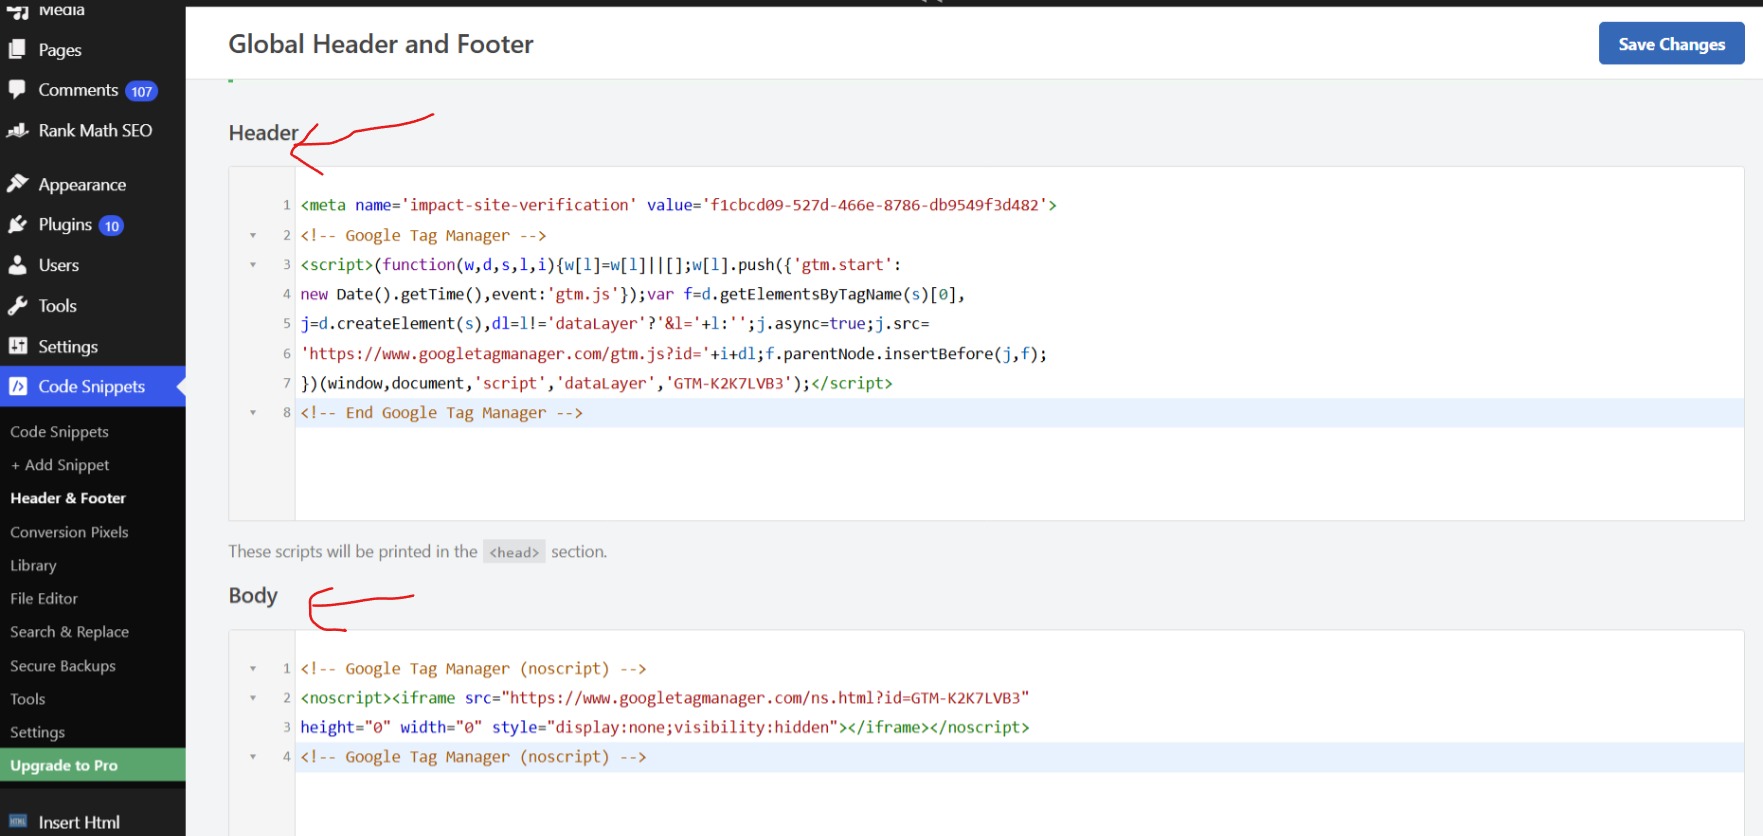Image resolution: width=1763 pixels, height=836 pixels.
Task: Save Changes to header and footer
Action: pyautogui.click(x=1671, y=43)
